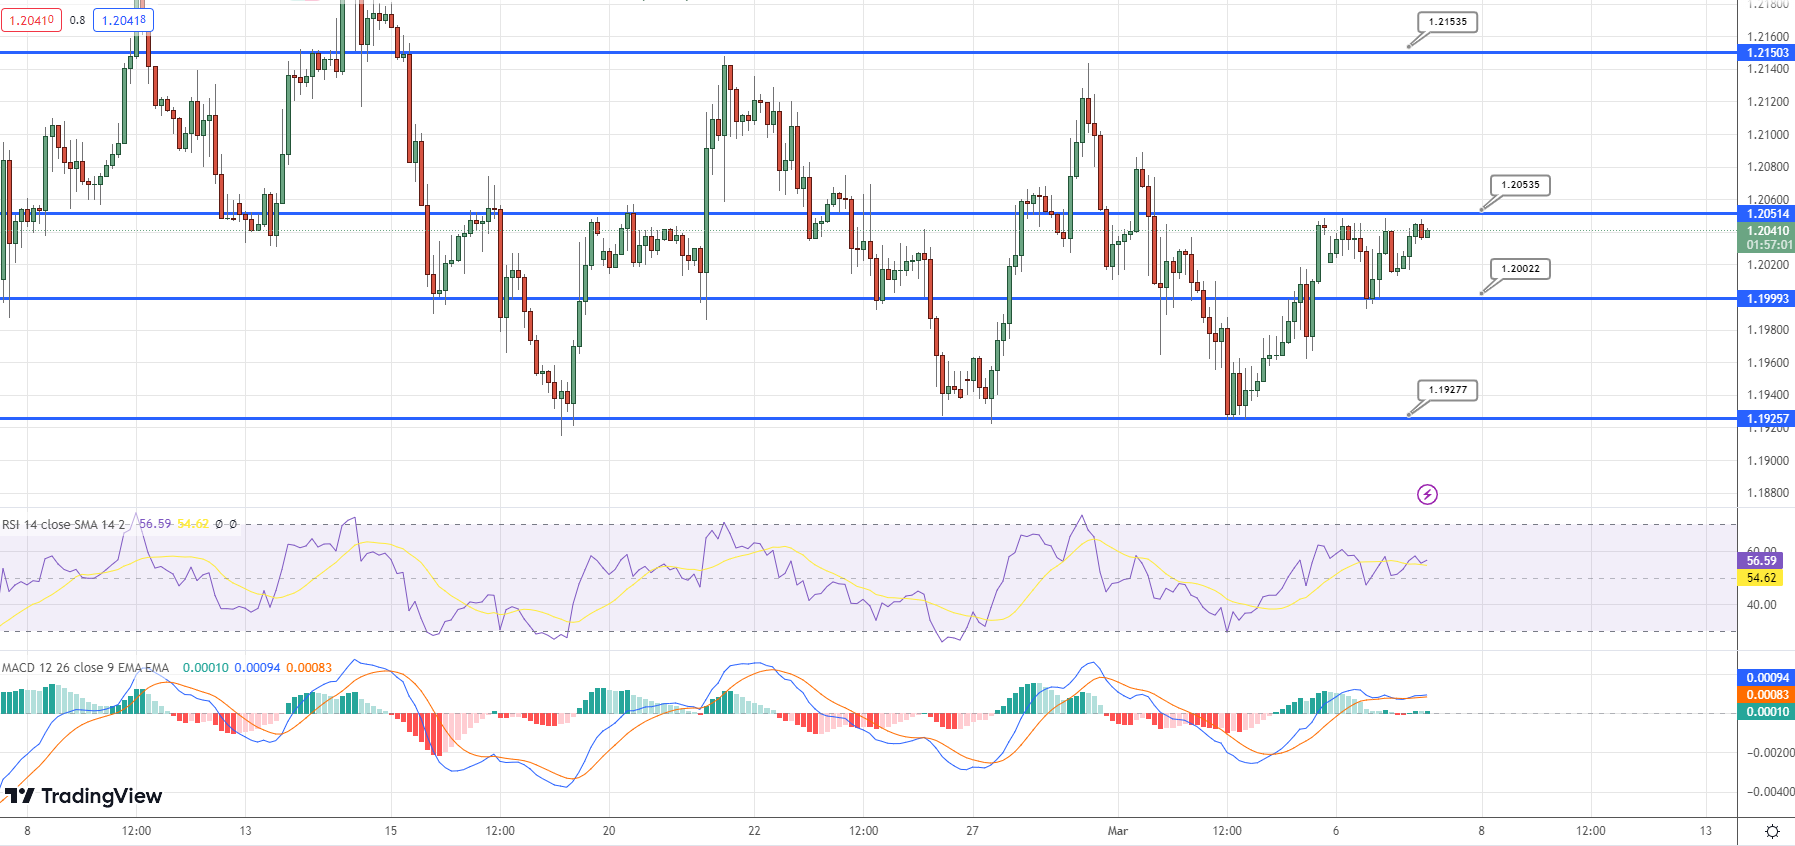The image size is (1795, 846).
Task: Click the 1.20514 price axis label
Action: tap(1767, 214)
